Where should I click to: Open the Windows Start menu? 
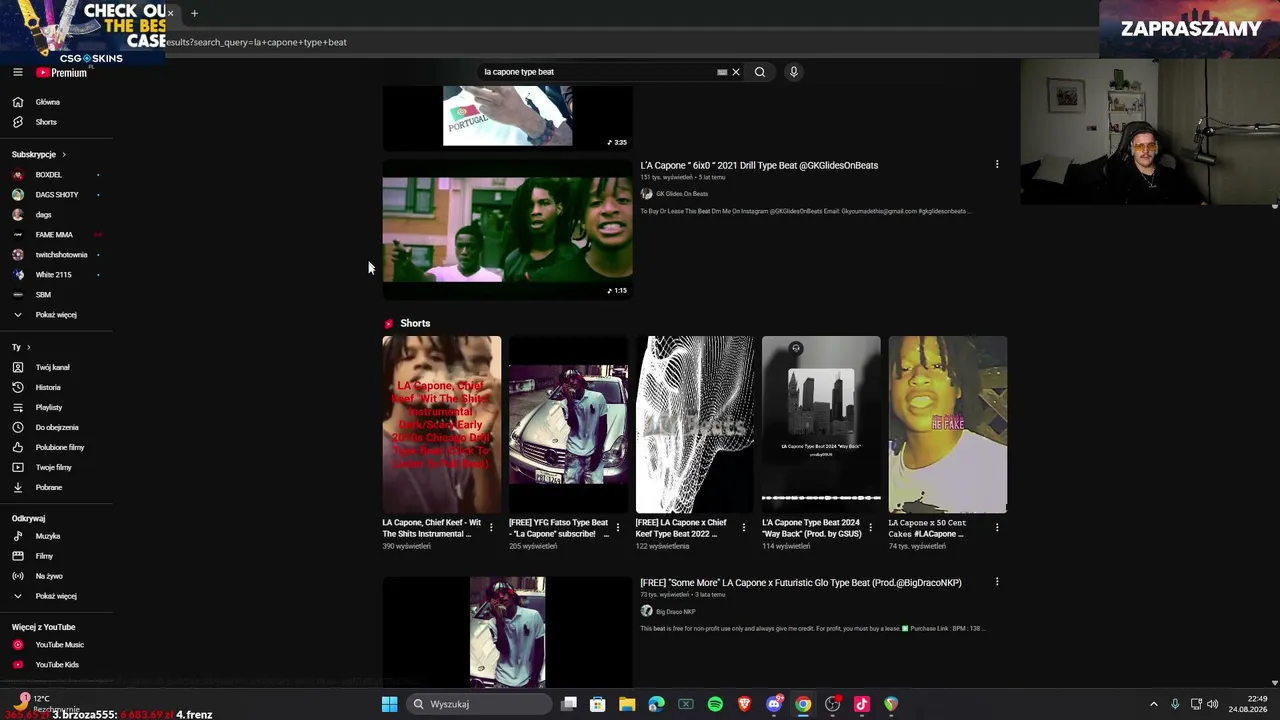tap(389, 704)
